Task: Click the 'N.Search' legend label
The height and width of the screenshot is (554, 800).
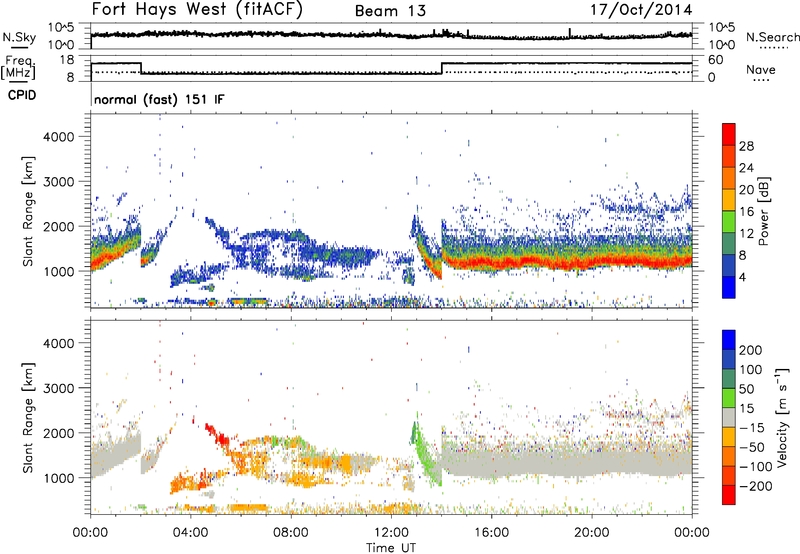Action: click(772, 37)
